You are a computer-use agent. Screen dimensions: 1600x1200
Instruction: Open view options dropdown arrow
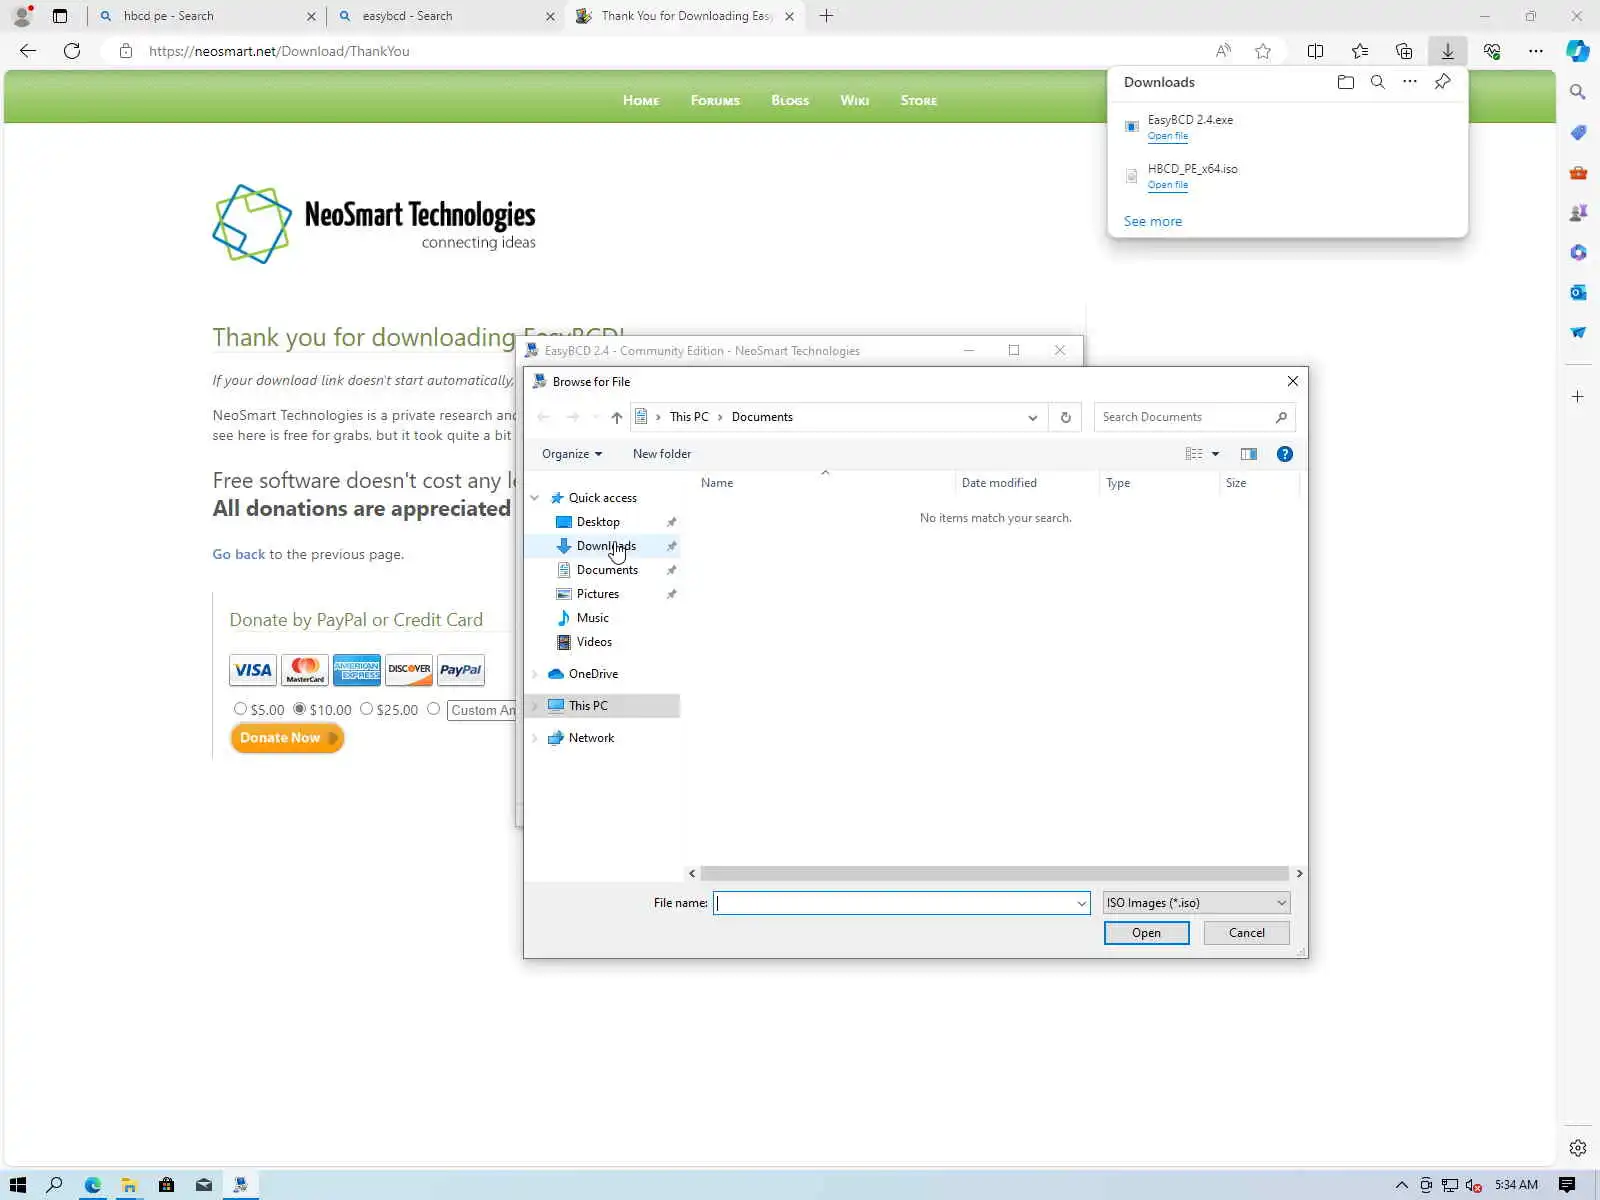(1216, 454)
